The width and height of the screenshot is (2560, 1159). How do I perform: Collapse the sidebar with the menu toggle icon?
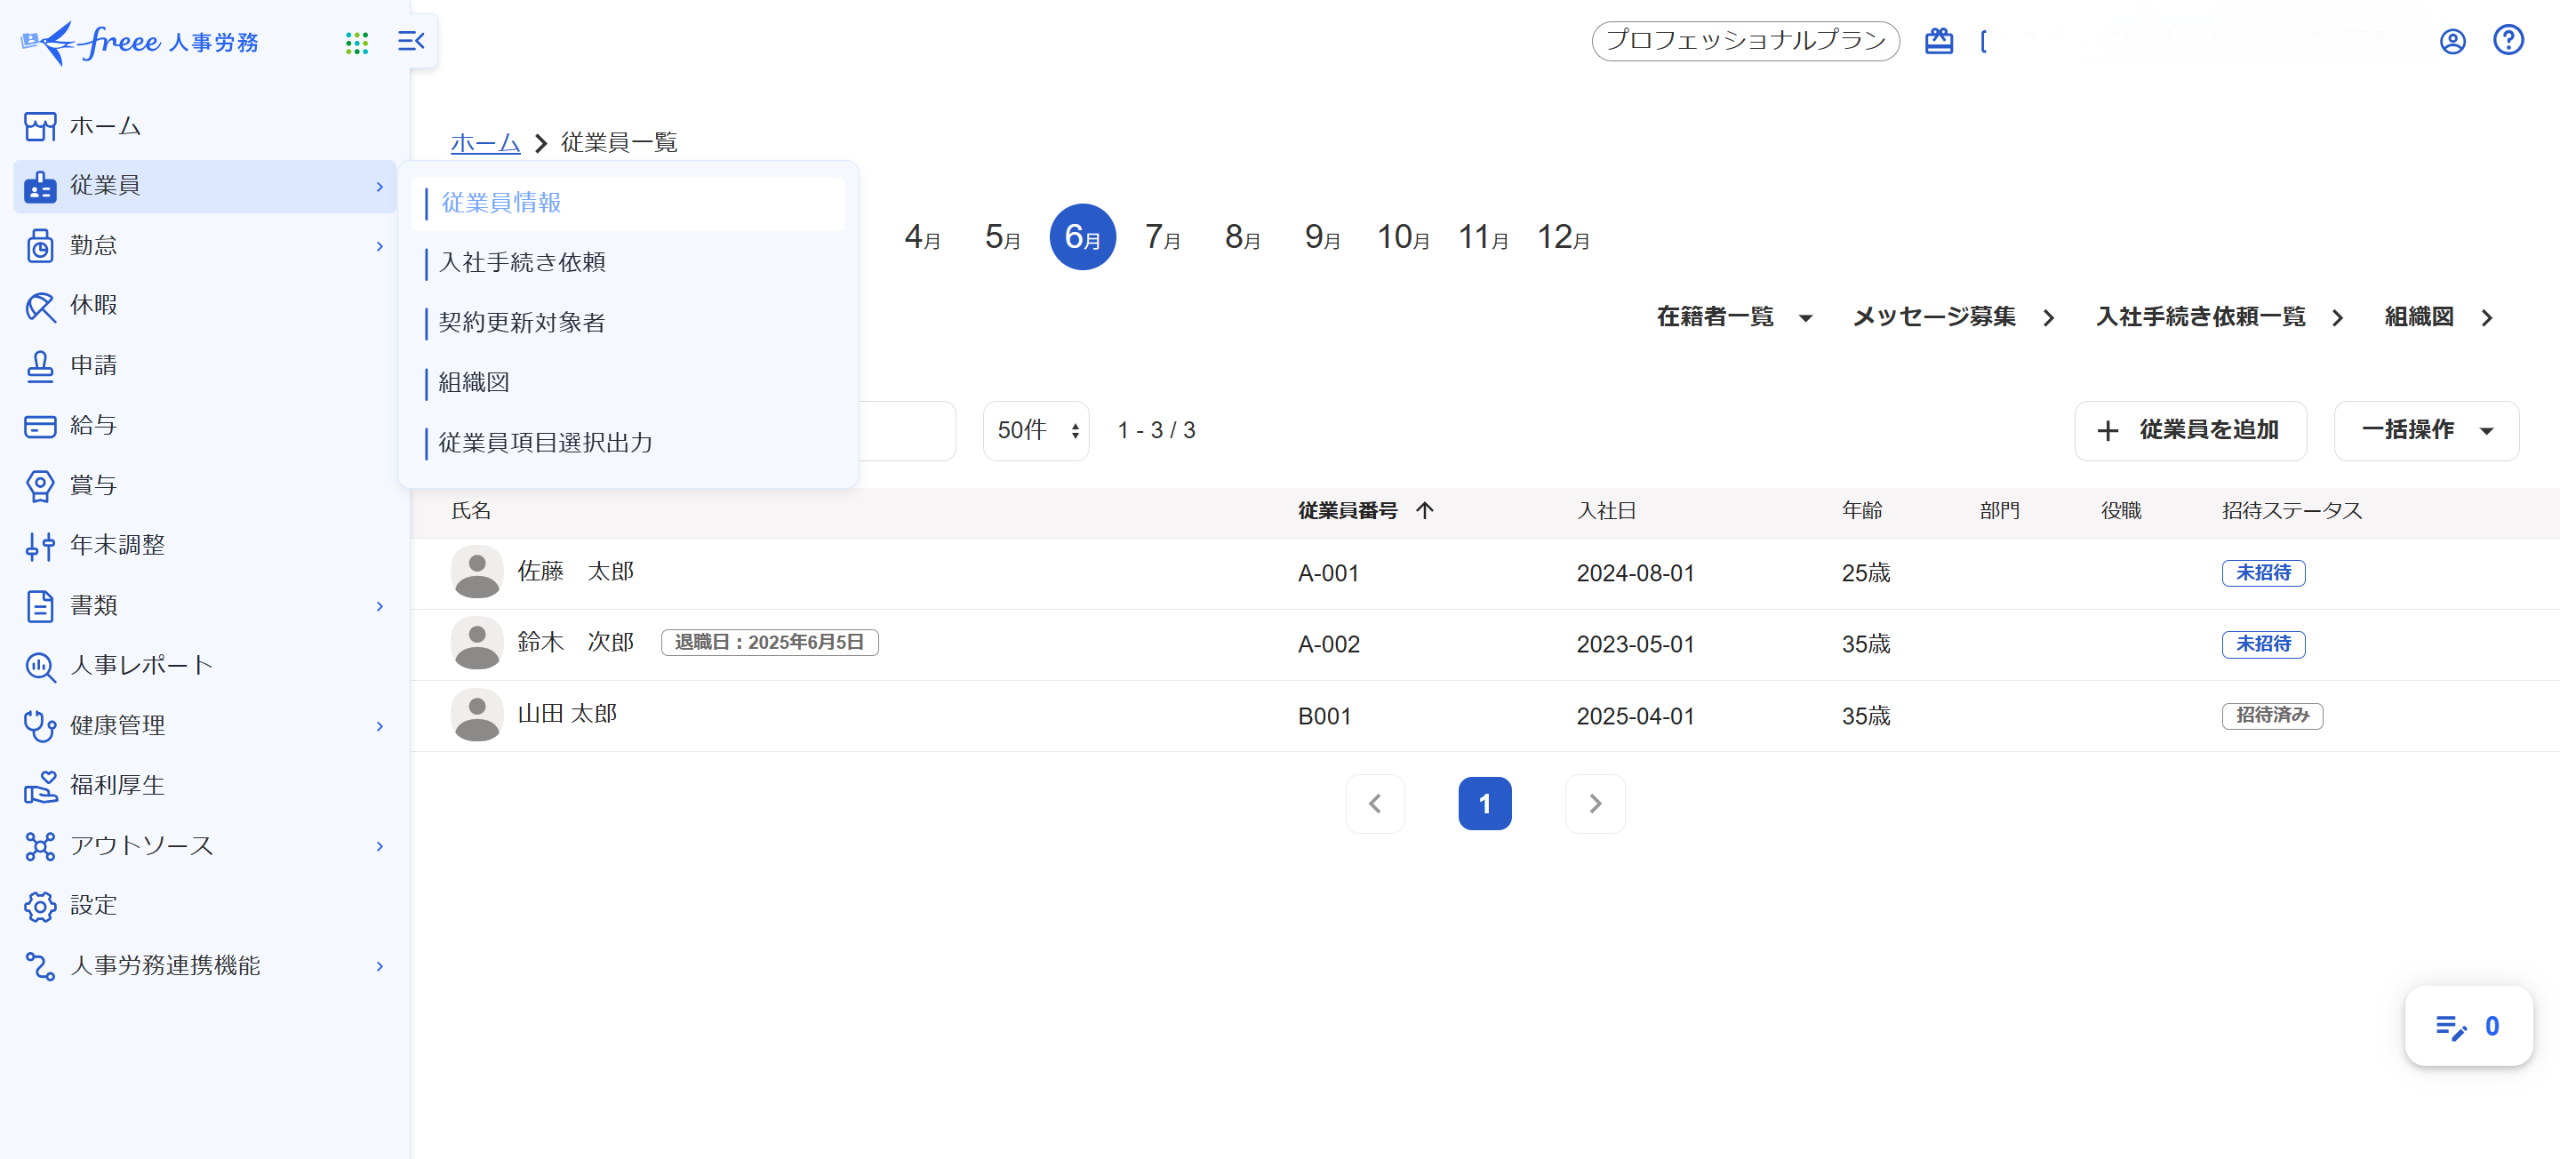(411, 41)
